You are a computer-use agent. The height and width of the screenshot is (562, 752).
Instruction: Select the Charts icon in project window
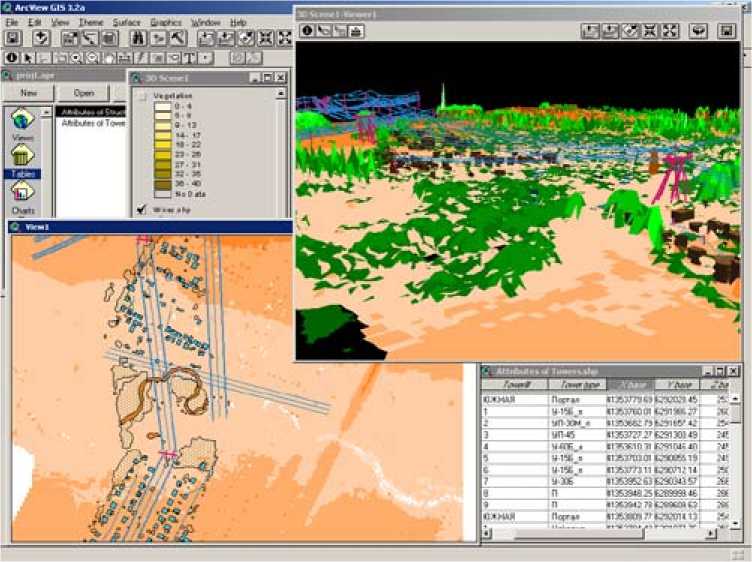click(22, 193)
